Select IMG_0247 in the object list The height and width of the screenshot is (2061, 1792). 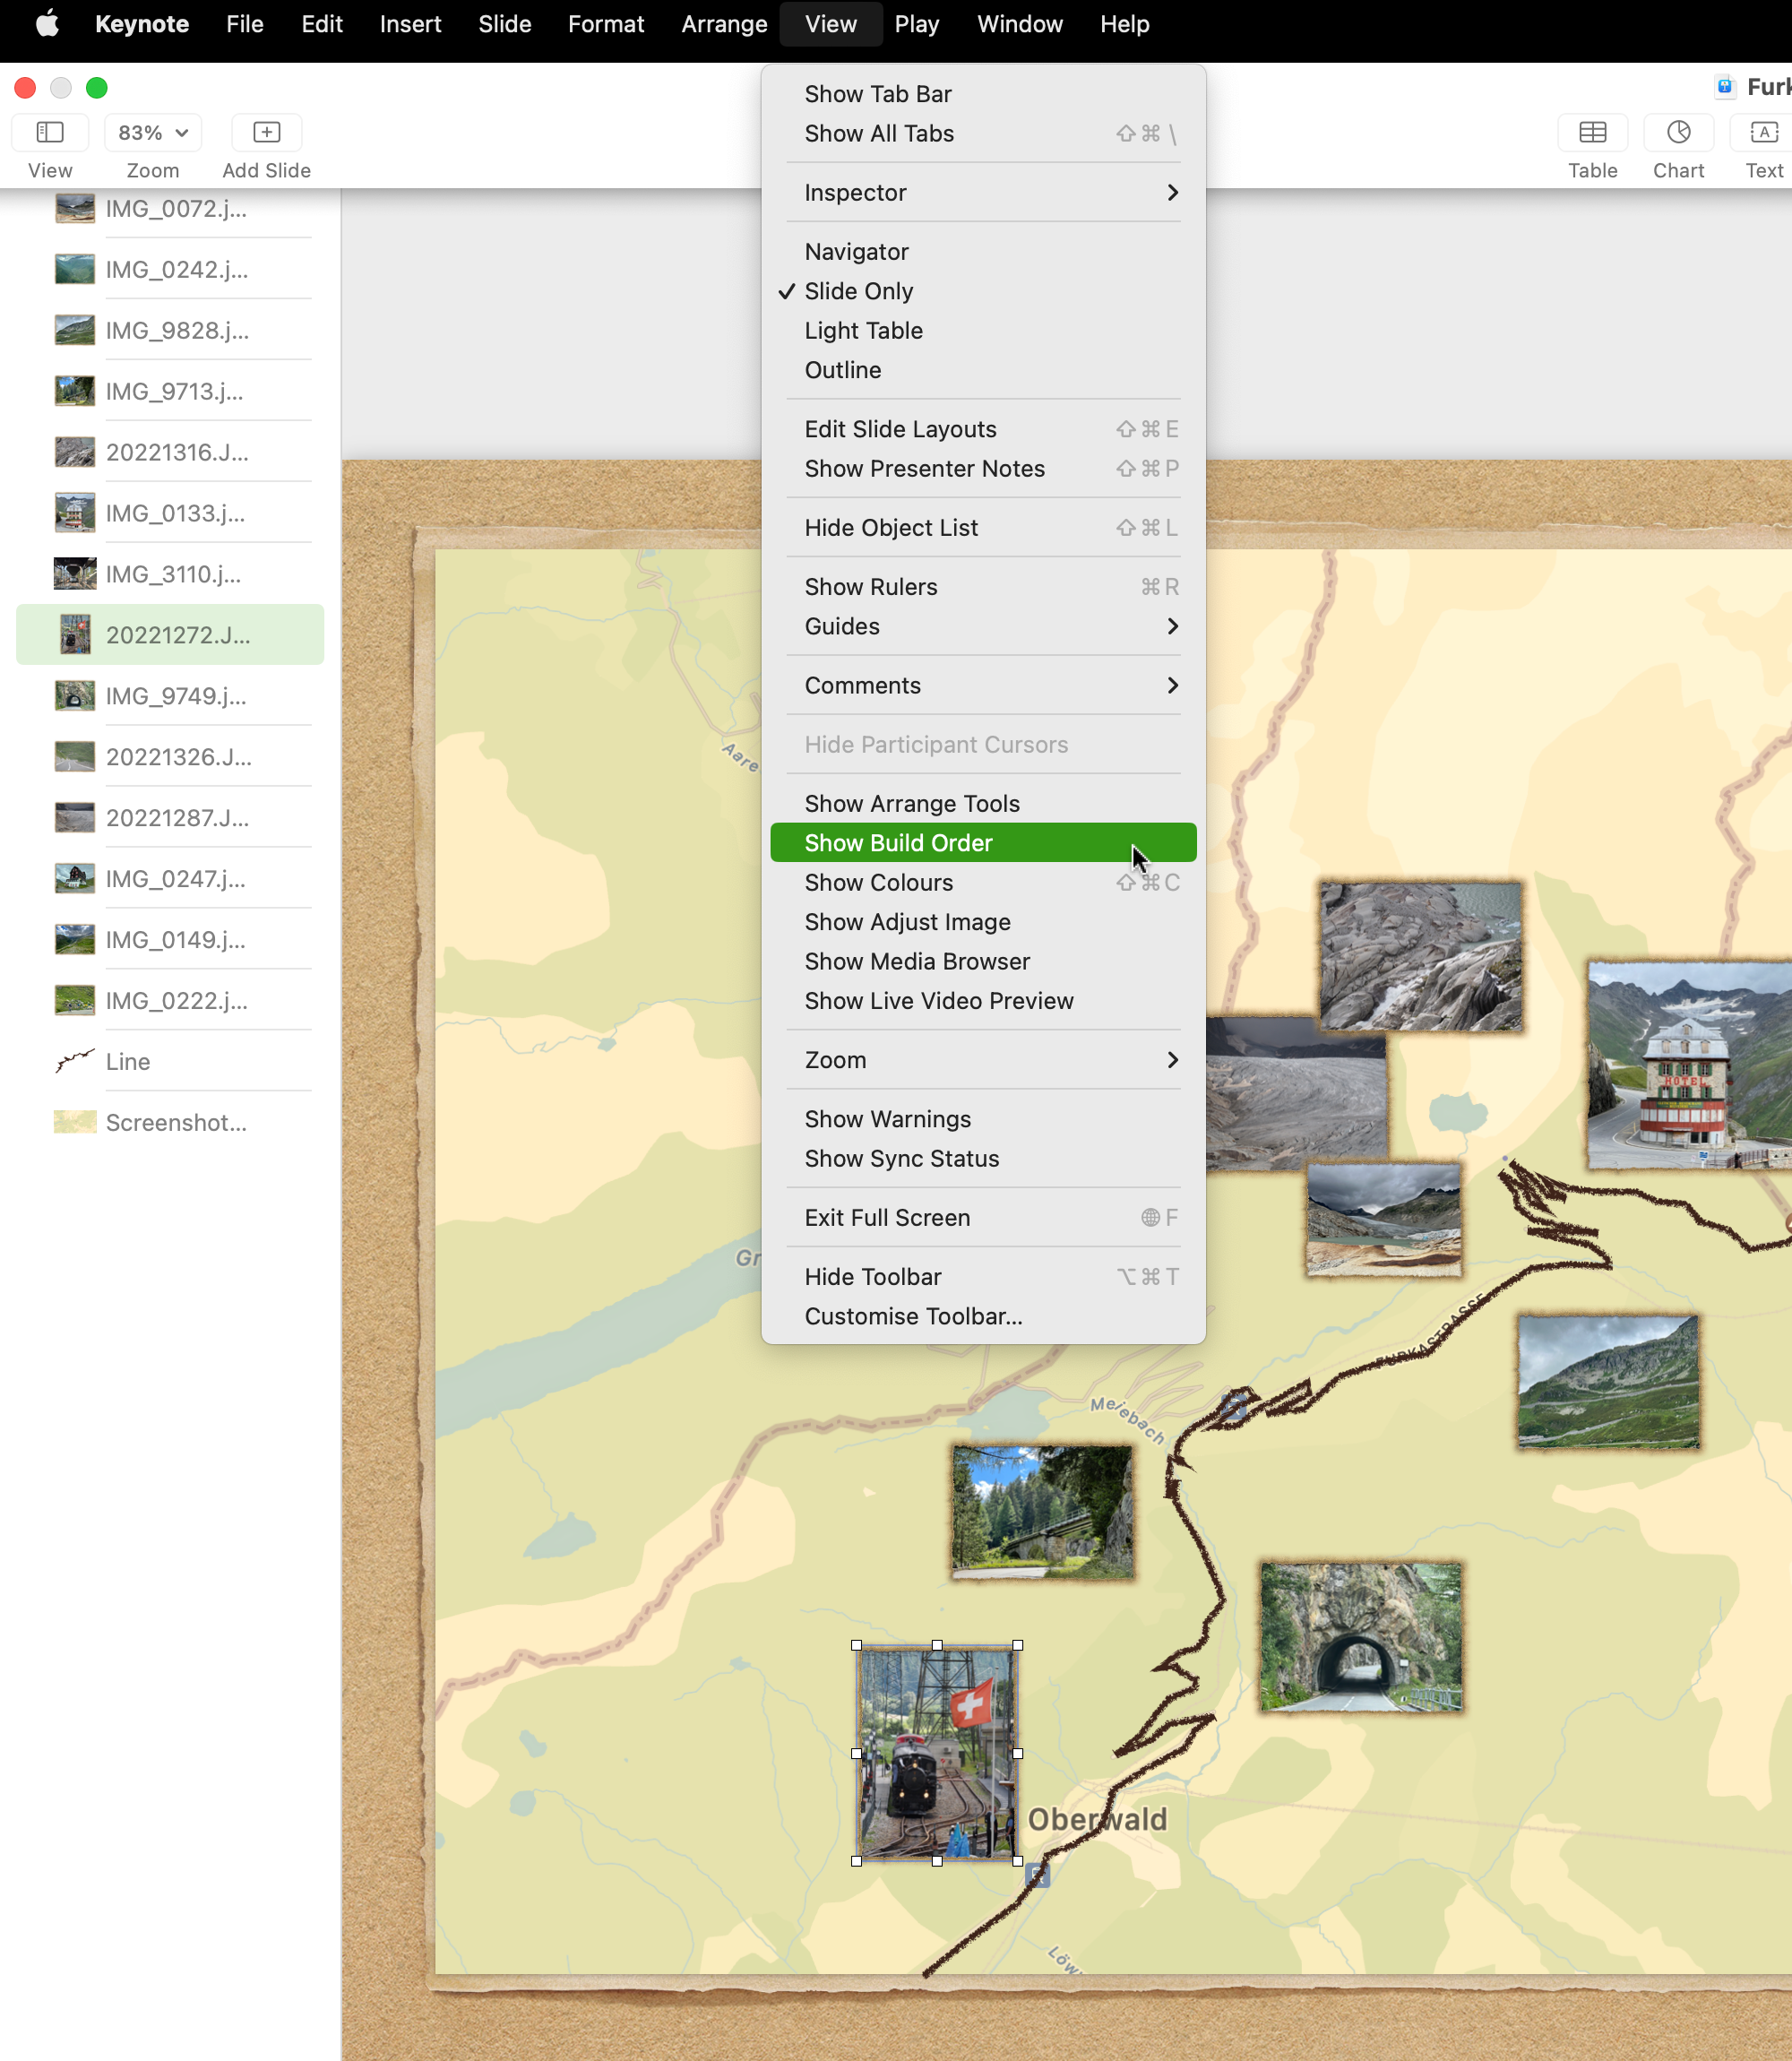[170, 879]
